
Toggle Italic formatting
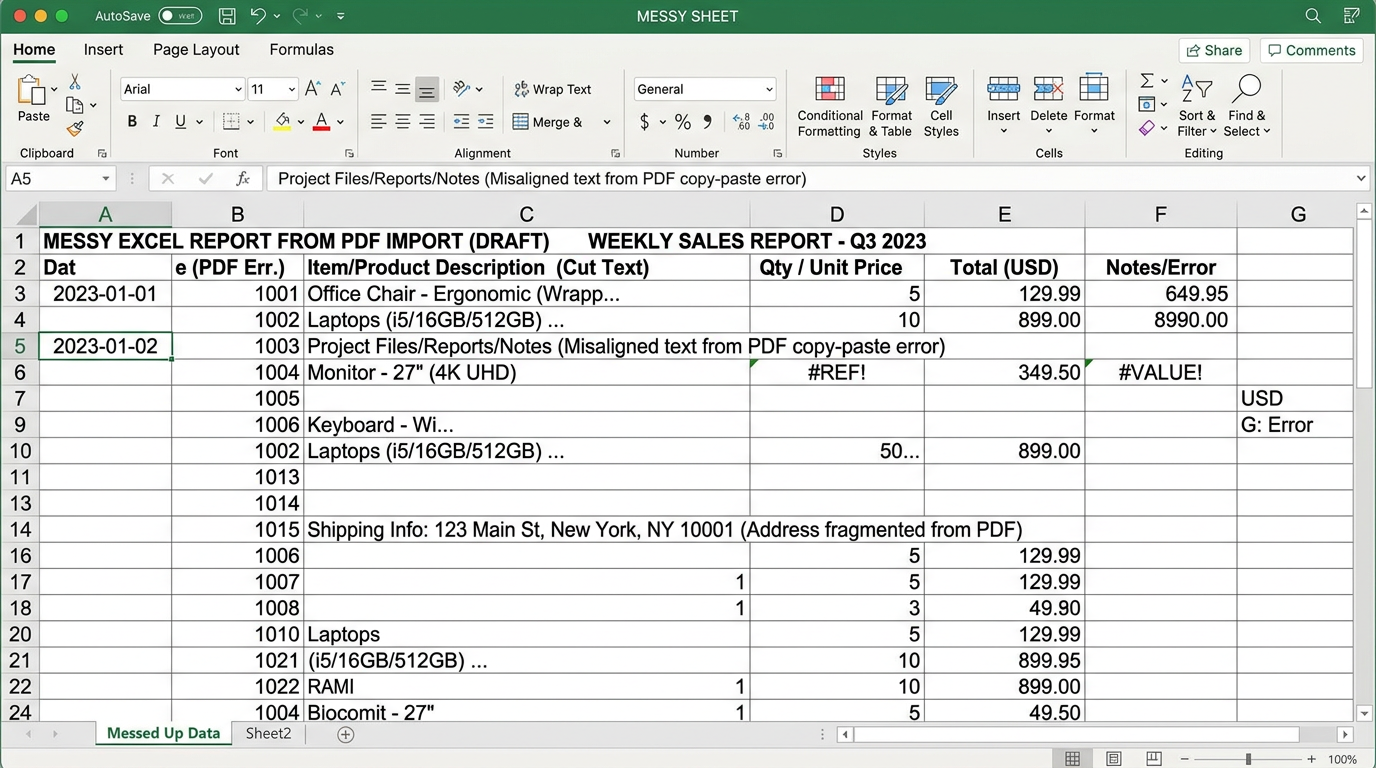pos(156,122)
